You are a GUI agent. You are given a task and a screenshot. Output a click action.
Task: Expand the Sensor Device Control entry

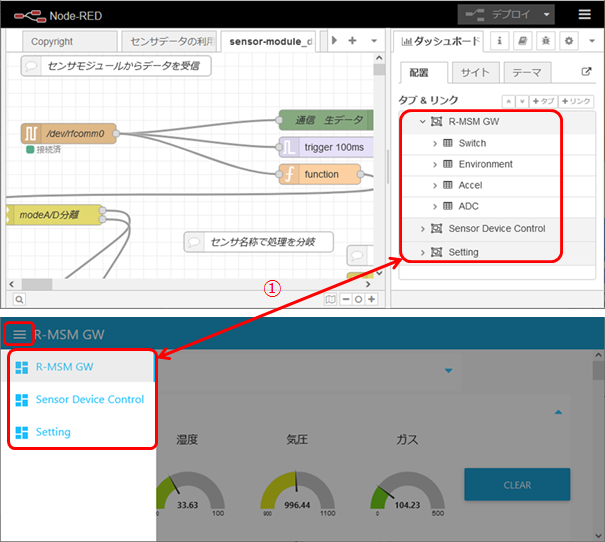(423, 229)
